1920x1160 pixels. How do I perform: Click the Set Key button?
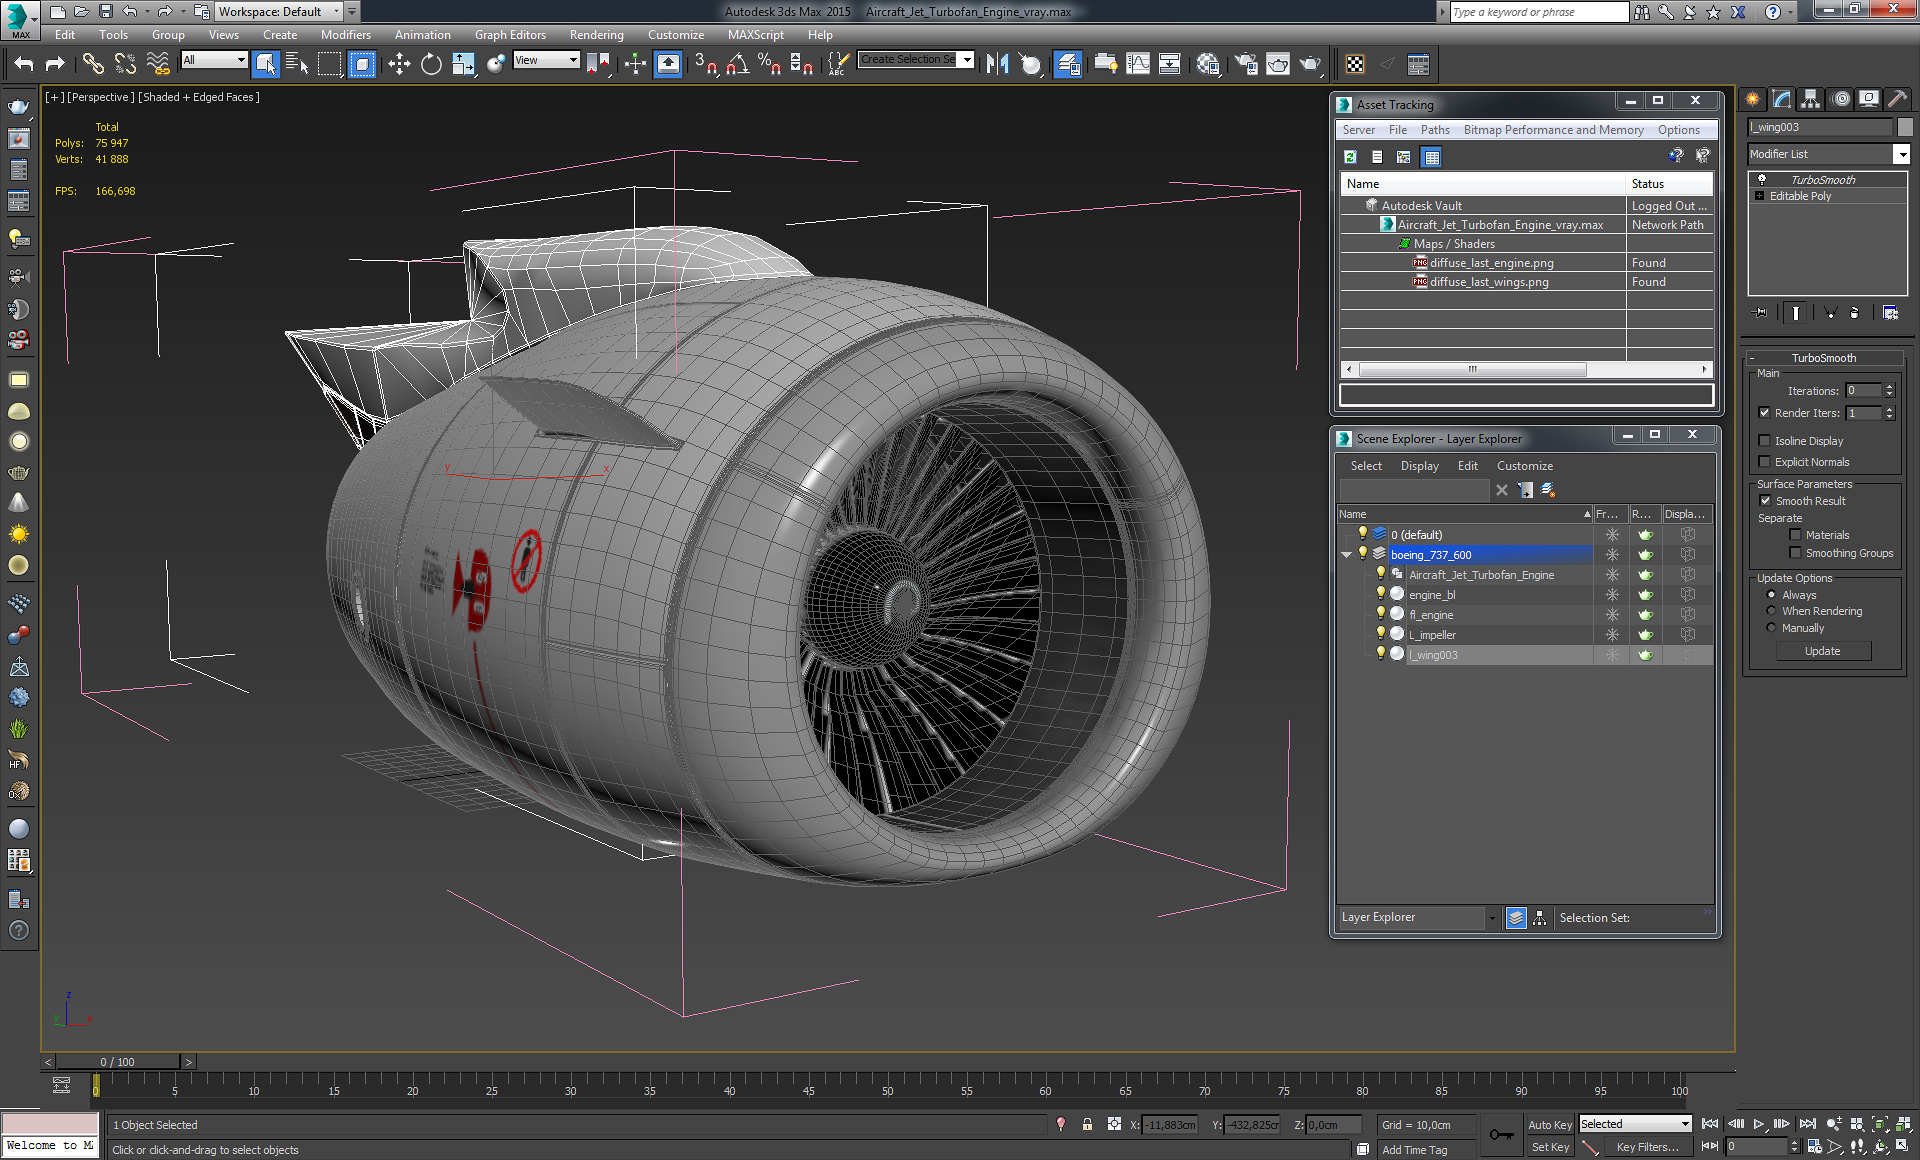(x=1550, y=1148)
